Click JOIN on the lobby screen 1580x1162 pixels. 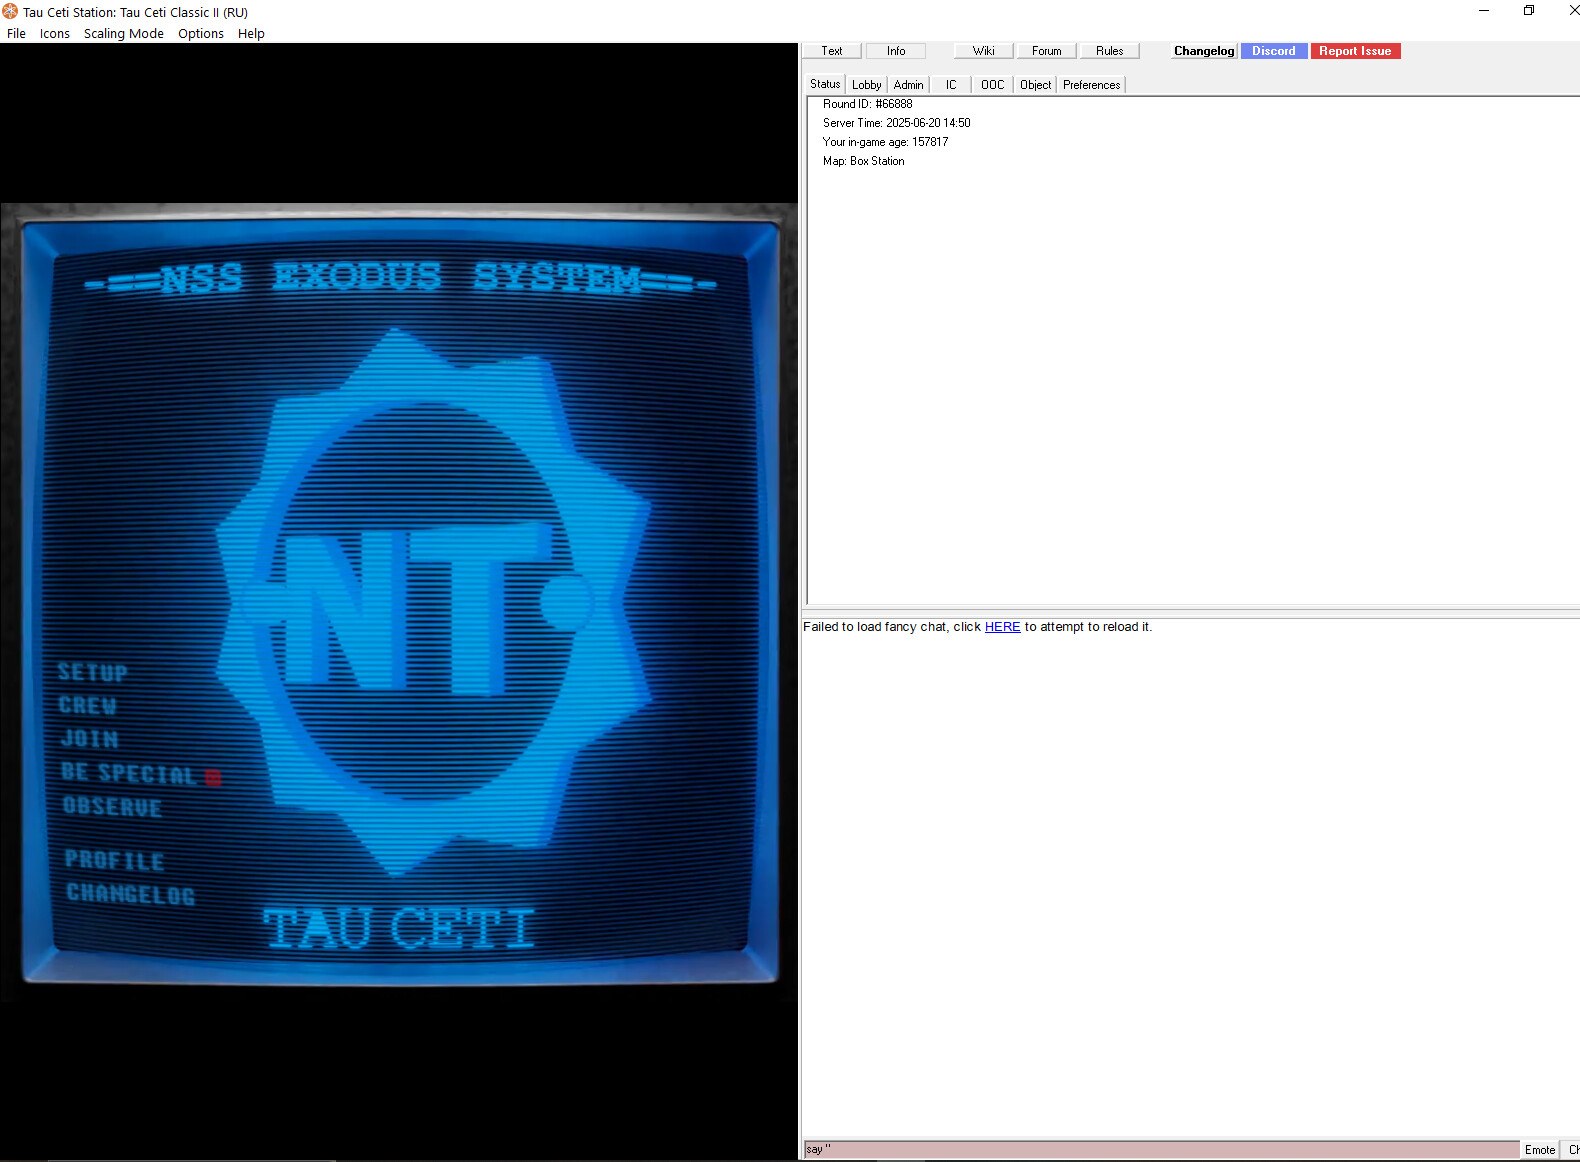pos(89,739)
